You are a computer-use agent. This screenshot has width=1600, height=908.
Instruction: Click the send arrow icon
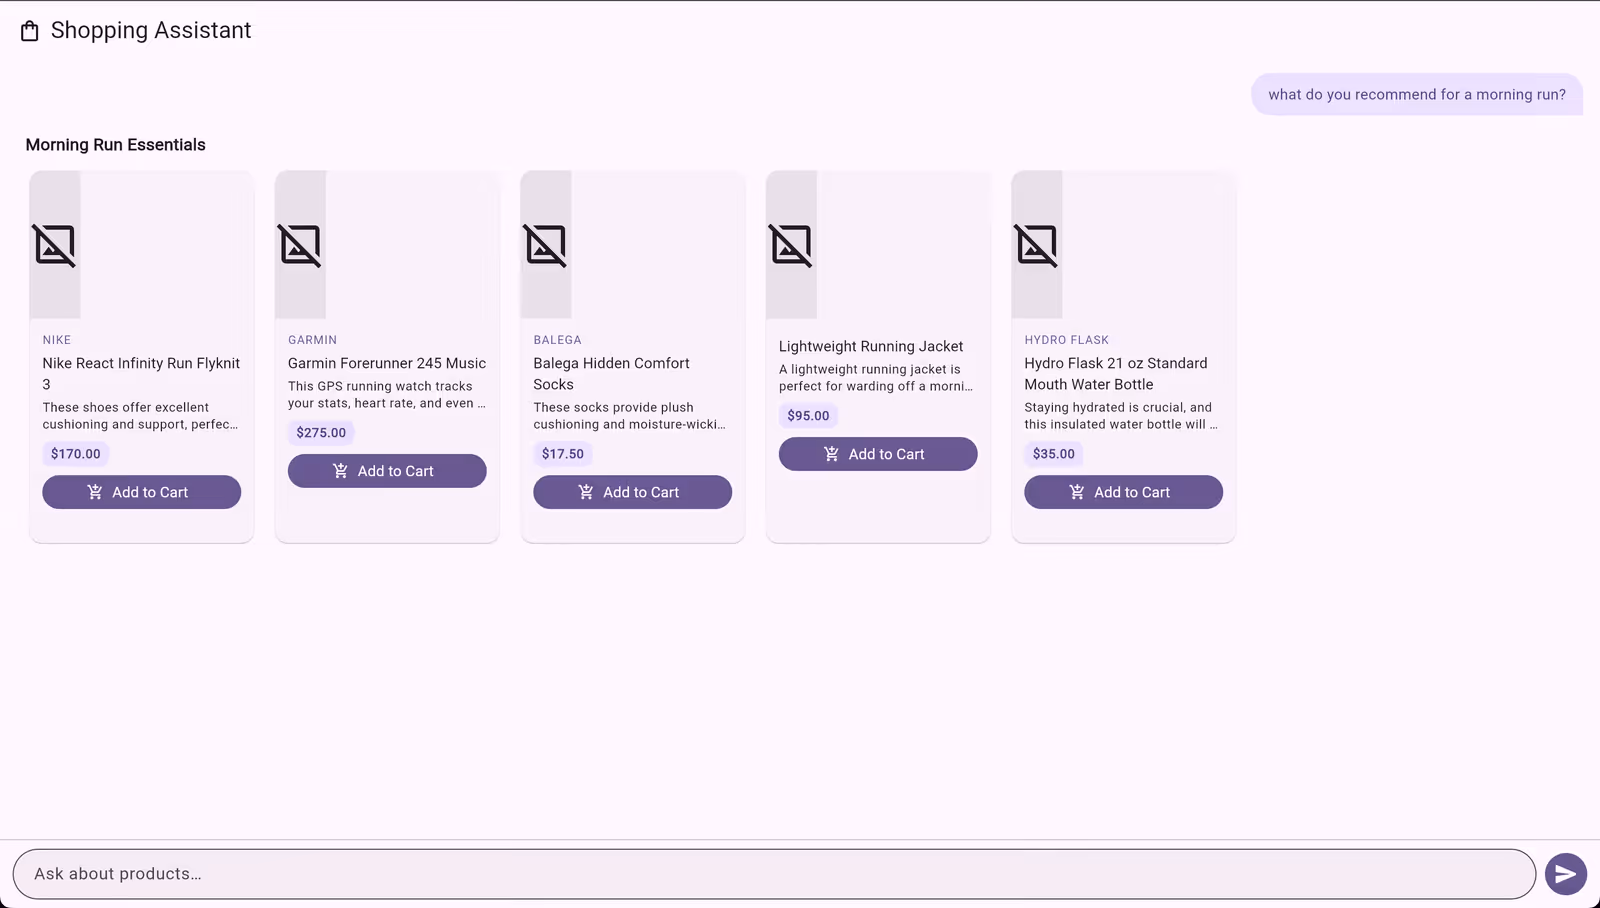pos(1565,874)
